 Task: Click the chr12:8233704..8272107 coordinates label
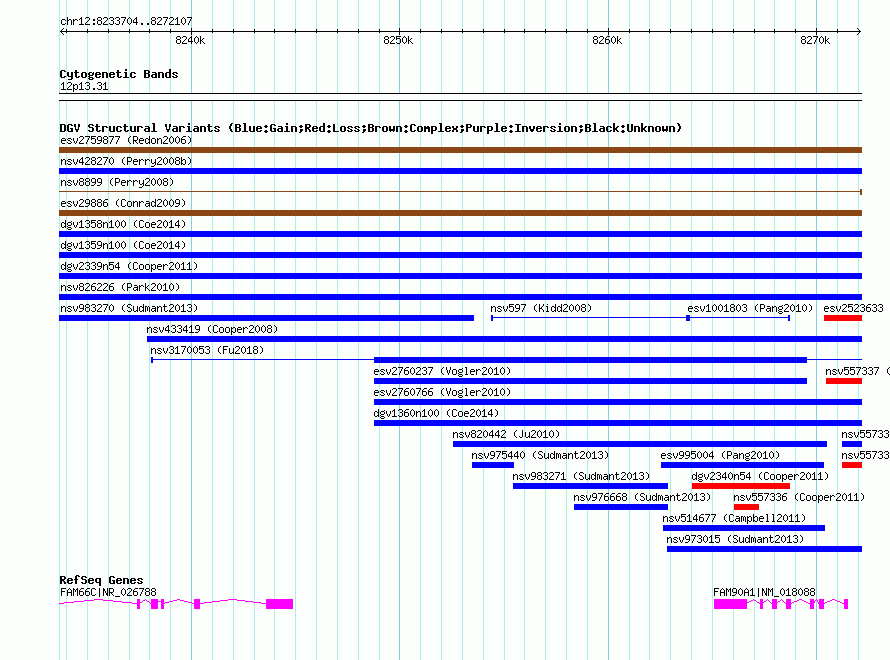(126, 21)
